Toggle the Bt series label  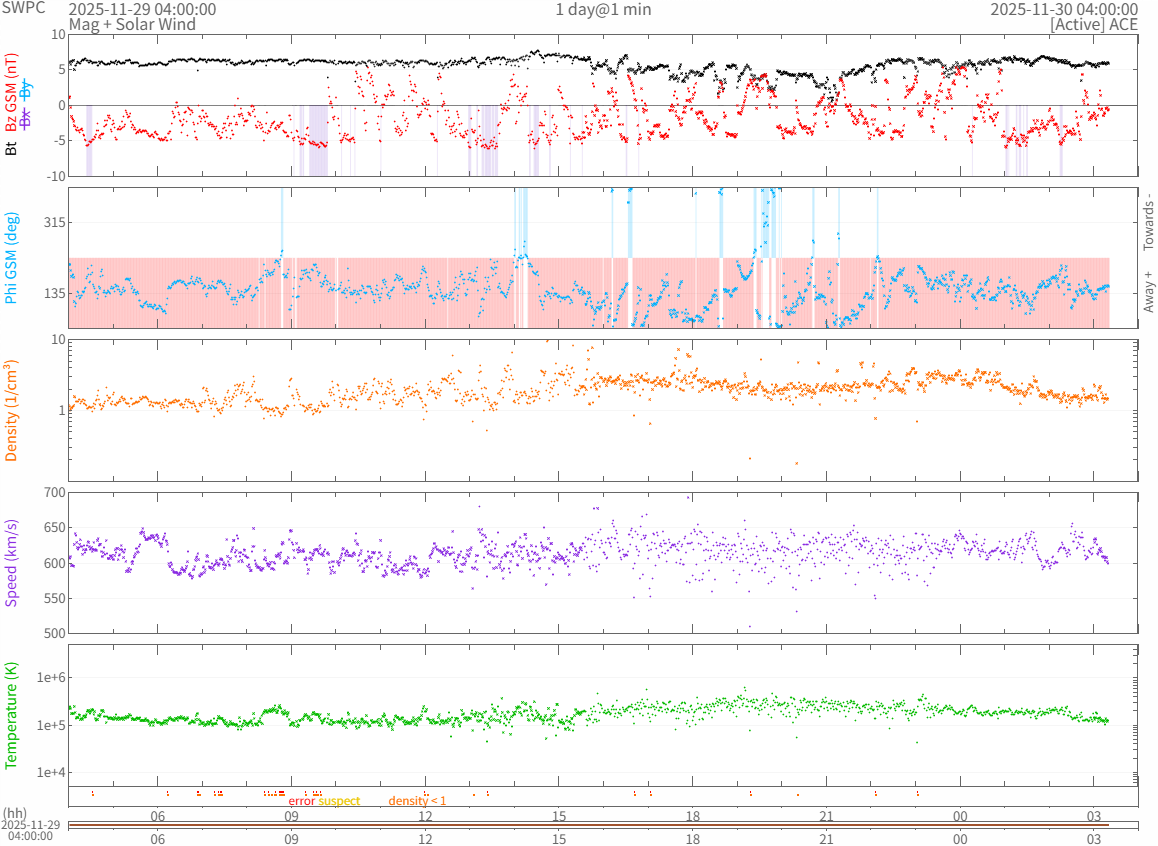click(11, 148)
